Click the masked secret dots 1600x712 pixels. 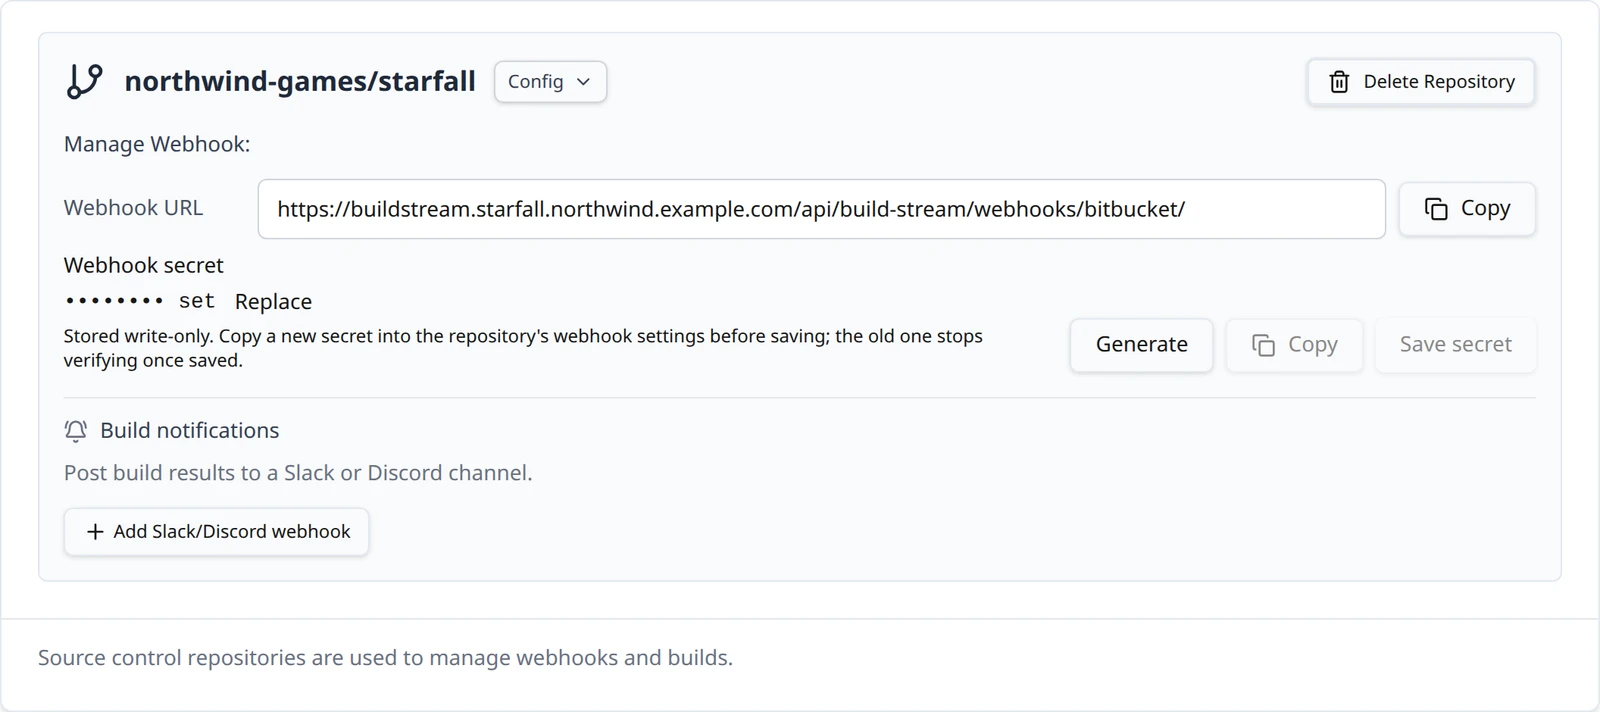coord(113,301)
